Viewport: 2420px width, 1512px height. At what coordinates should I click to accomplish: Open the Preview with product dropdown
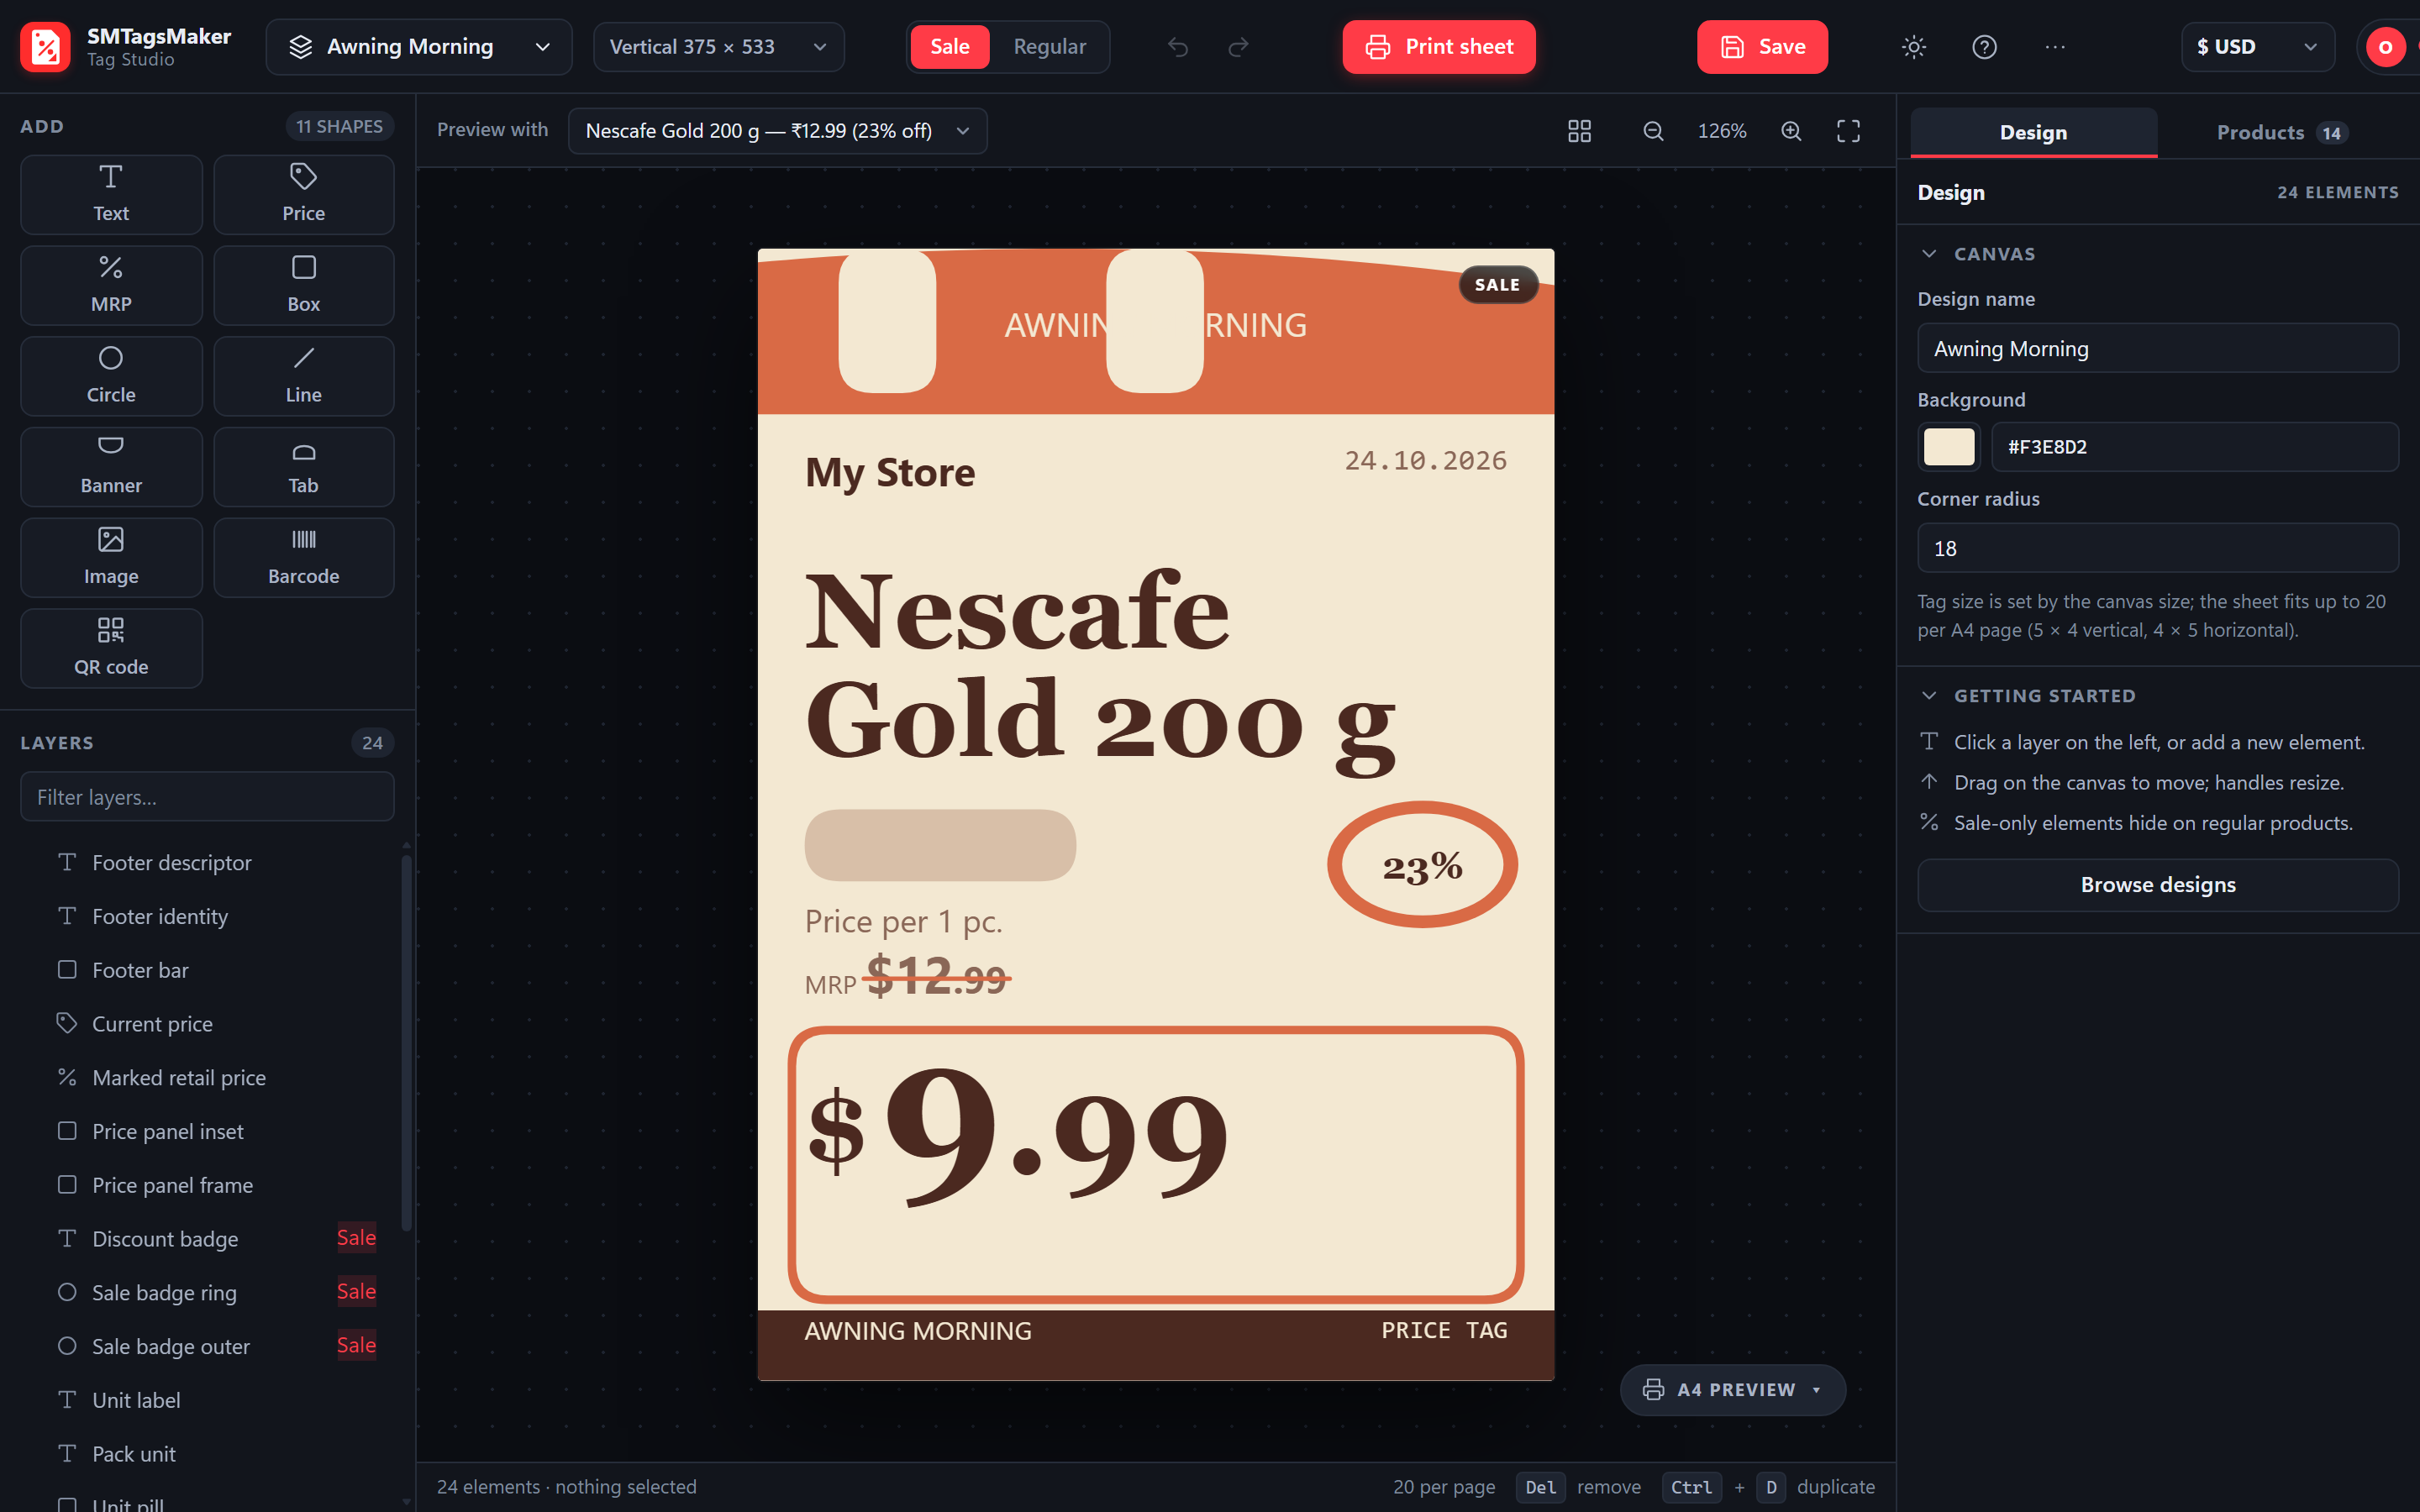pos(777,131)
